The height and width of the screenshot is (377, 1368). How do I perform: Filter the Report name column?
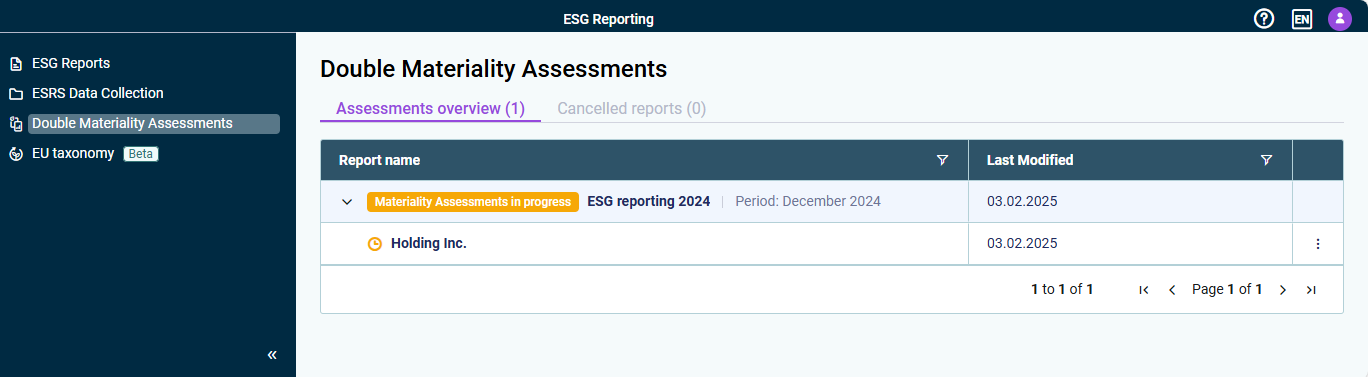point(942,160)
